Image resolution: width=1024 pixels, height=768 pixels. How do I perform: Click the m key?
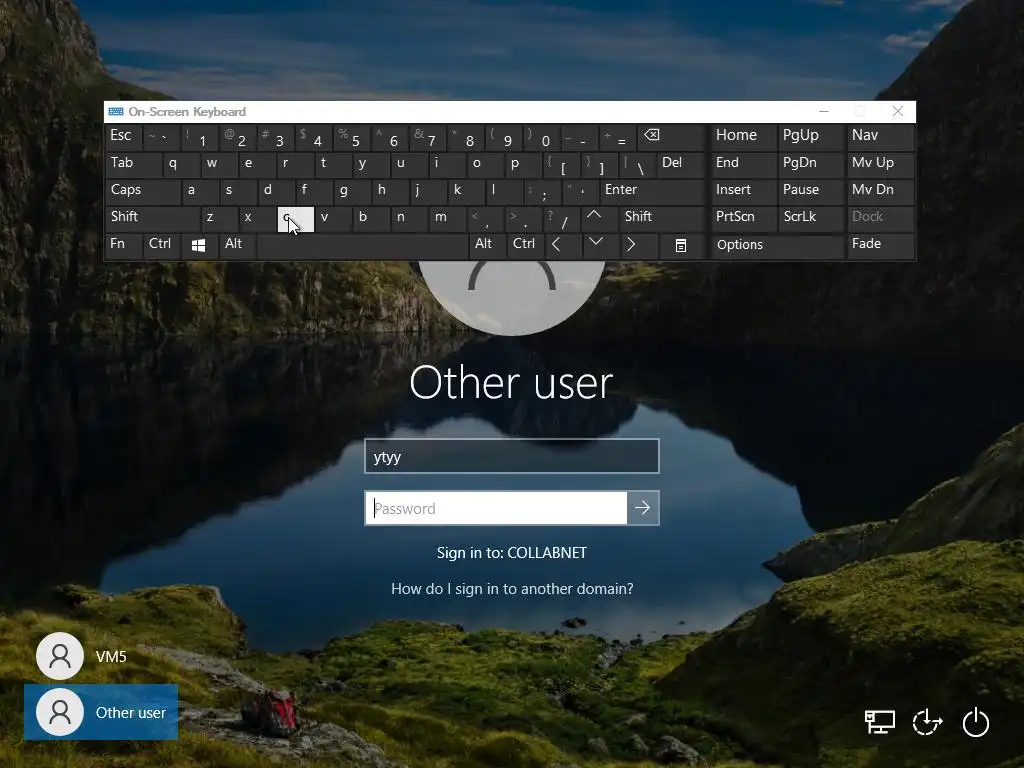(447, 217)
